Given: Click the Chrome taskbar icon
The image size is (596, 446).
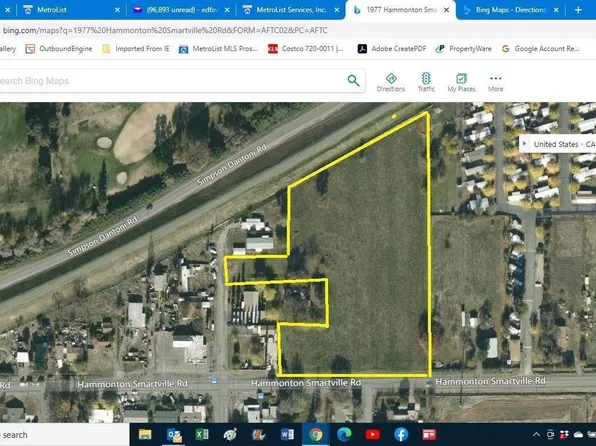Looking at the screenshot, I should coord(315,434).
